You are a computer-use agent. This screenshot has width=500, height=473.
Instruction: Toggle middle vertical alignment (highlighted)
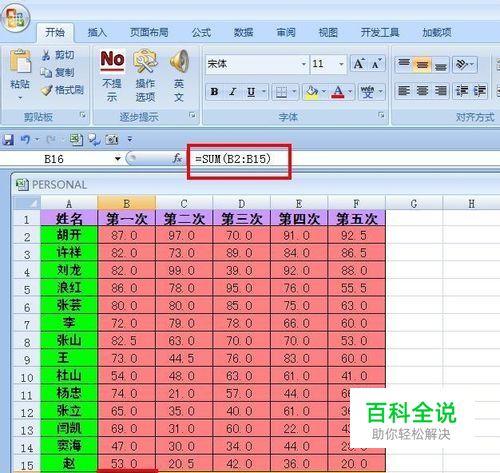pos(422,64)
